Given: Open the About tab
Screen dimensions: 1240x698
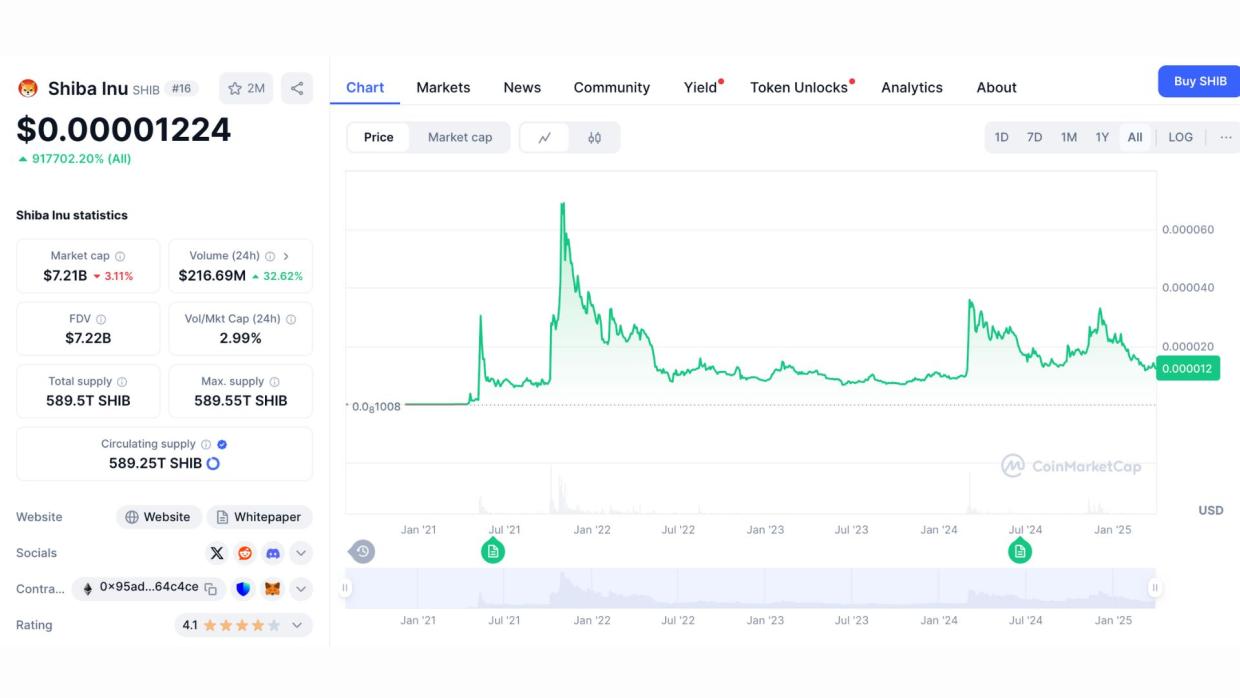Looking at the screenshot, I should pyautogui.click(x=996, y=88).
